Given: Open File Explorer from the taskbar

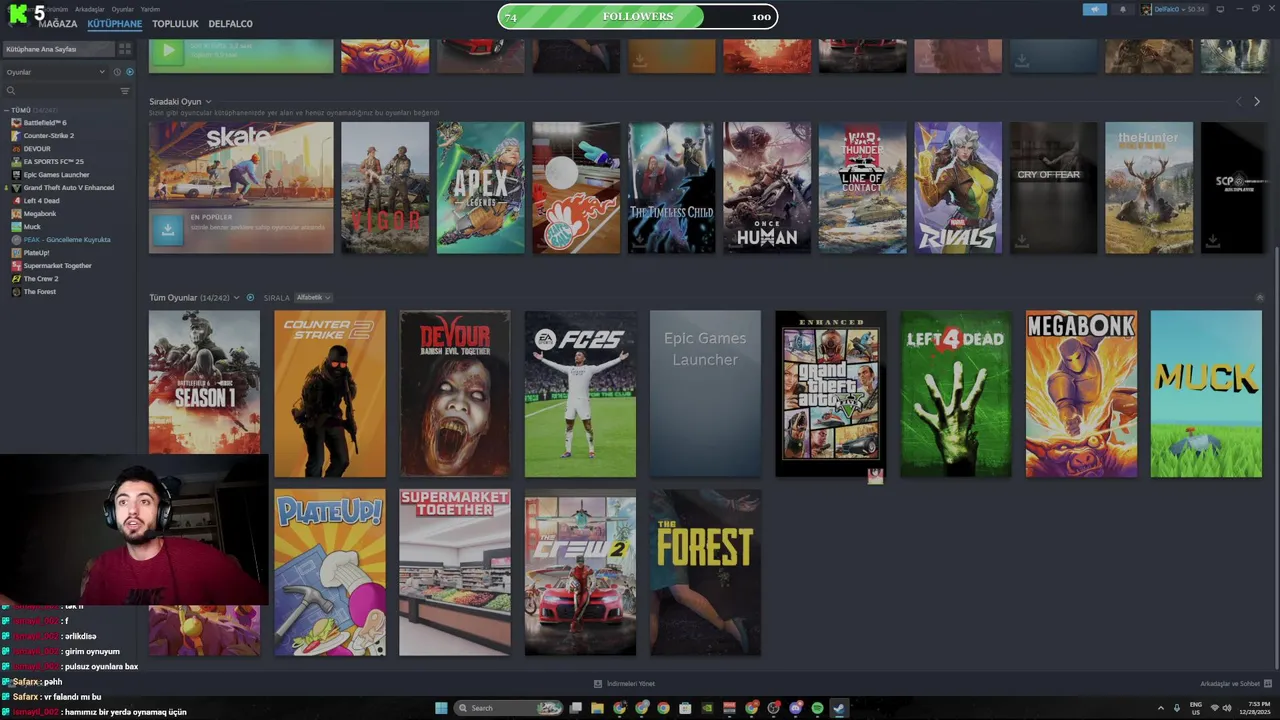Looking at the screenshot, I should (597, 708).
